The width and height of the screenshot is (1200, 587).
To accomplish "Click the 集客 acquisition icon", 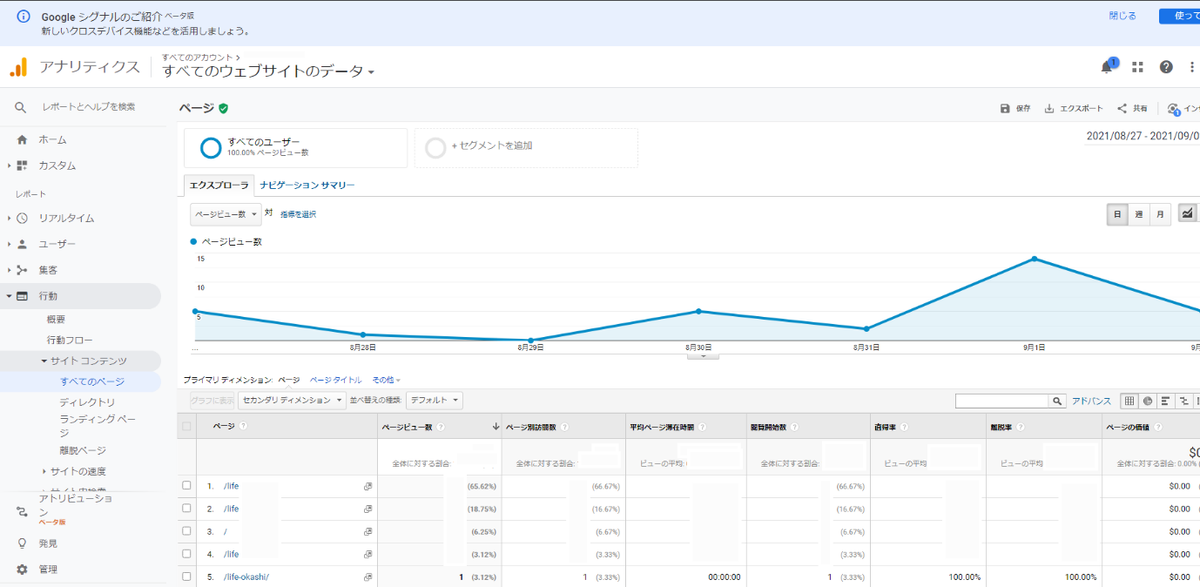I will pos(22,270).
